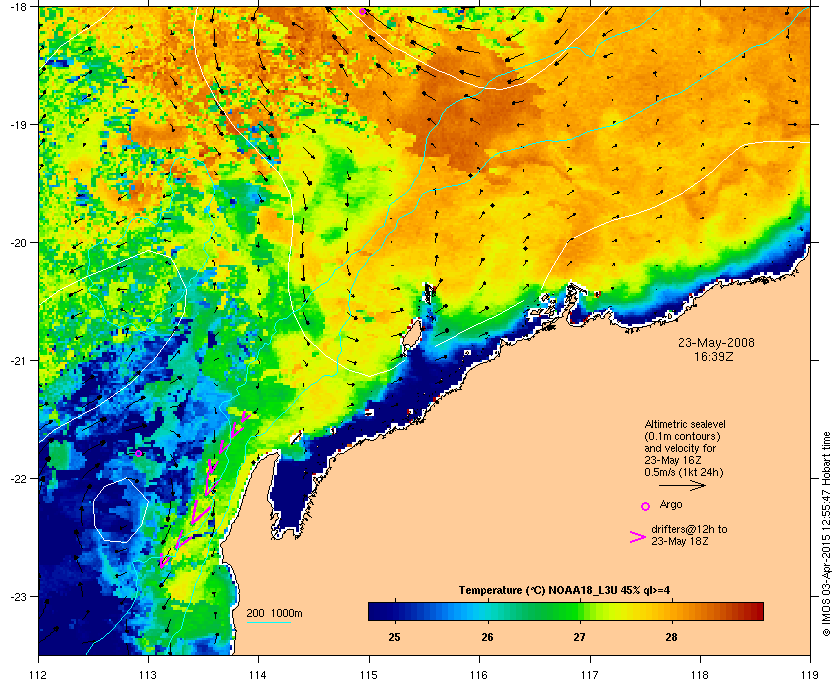Click the black velocity scale arrow in legend
Viewport: 840px width, 680px height.
pyautogui.click(x=682, y=486)
